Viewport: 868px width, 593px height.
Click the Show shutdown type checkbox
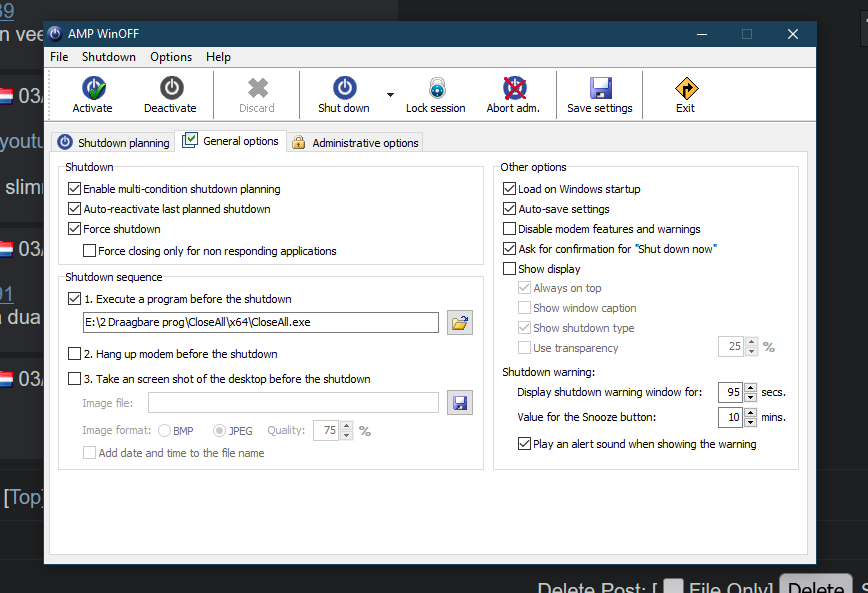[524, 327]
